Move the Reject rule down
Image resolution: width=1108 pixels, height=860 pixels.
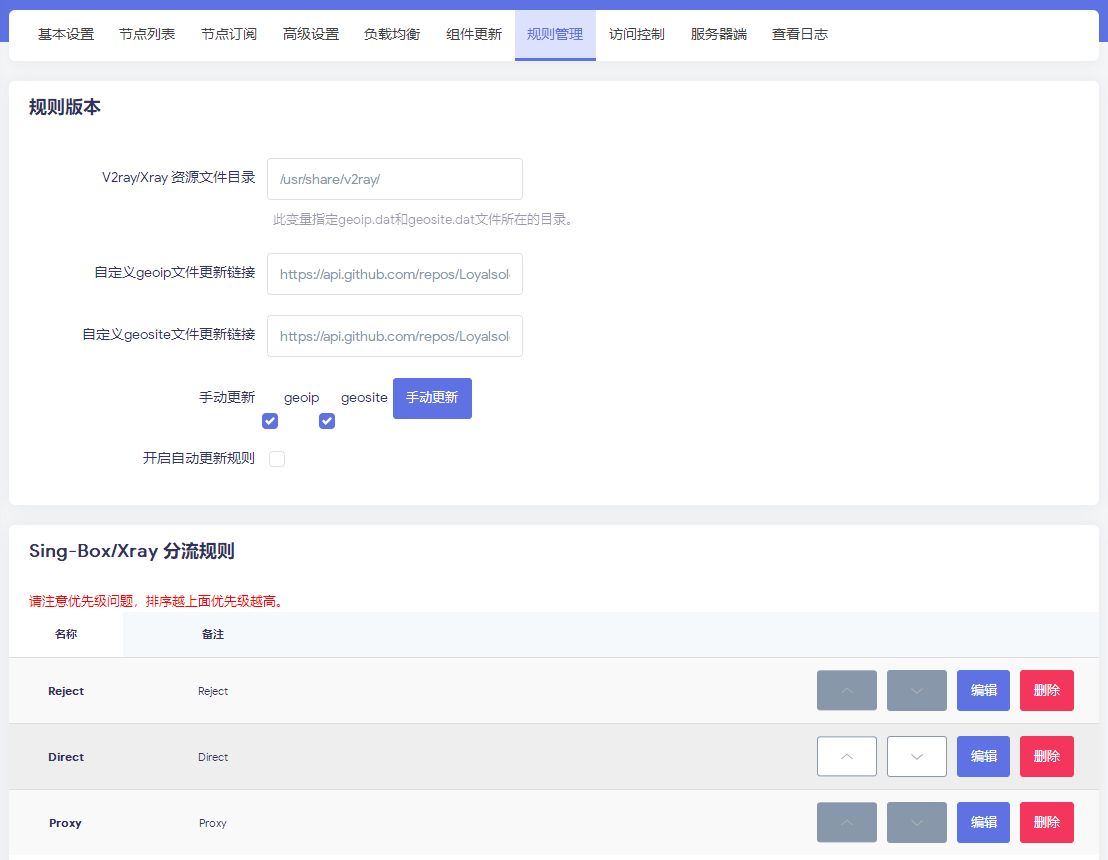(x=916, y=691)
